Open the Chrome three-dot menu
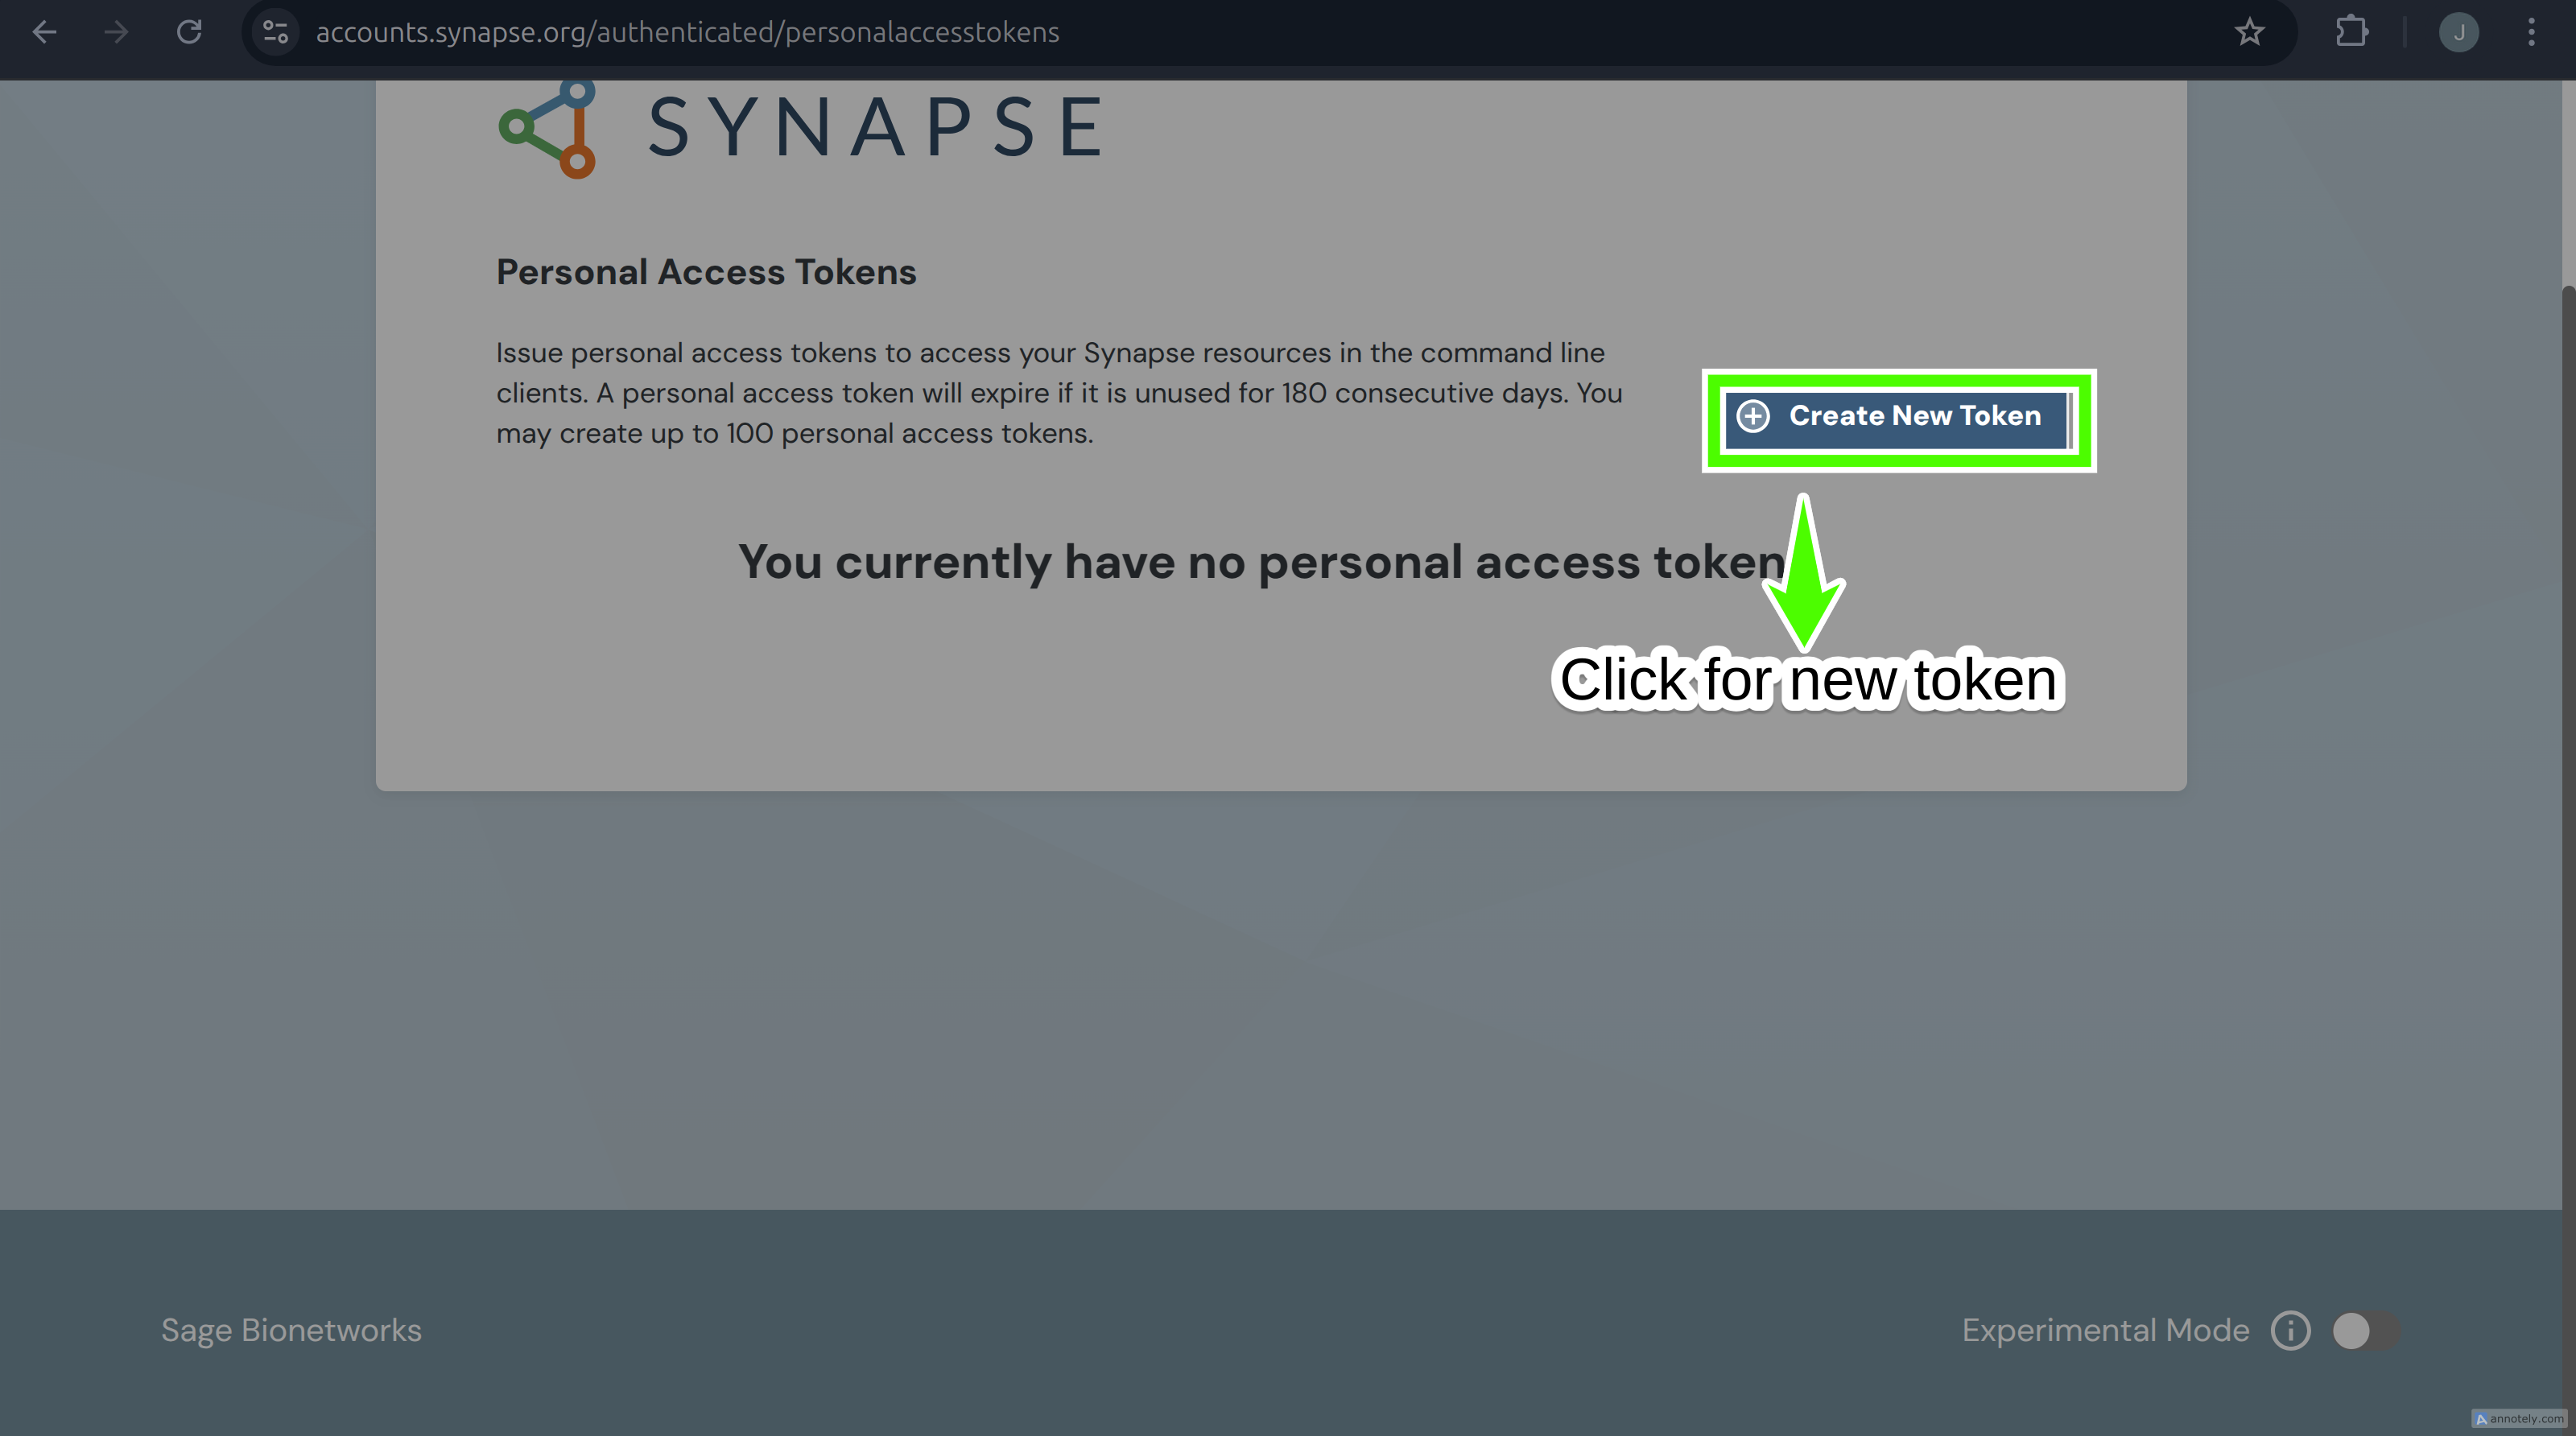This screenshot has width=2576, height=1436. pyautogui.click(x=2532, y=32)
